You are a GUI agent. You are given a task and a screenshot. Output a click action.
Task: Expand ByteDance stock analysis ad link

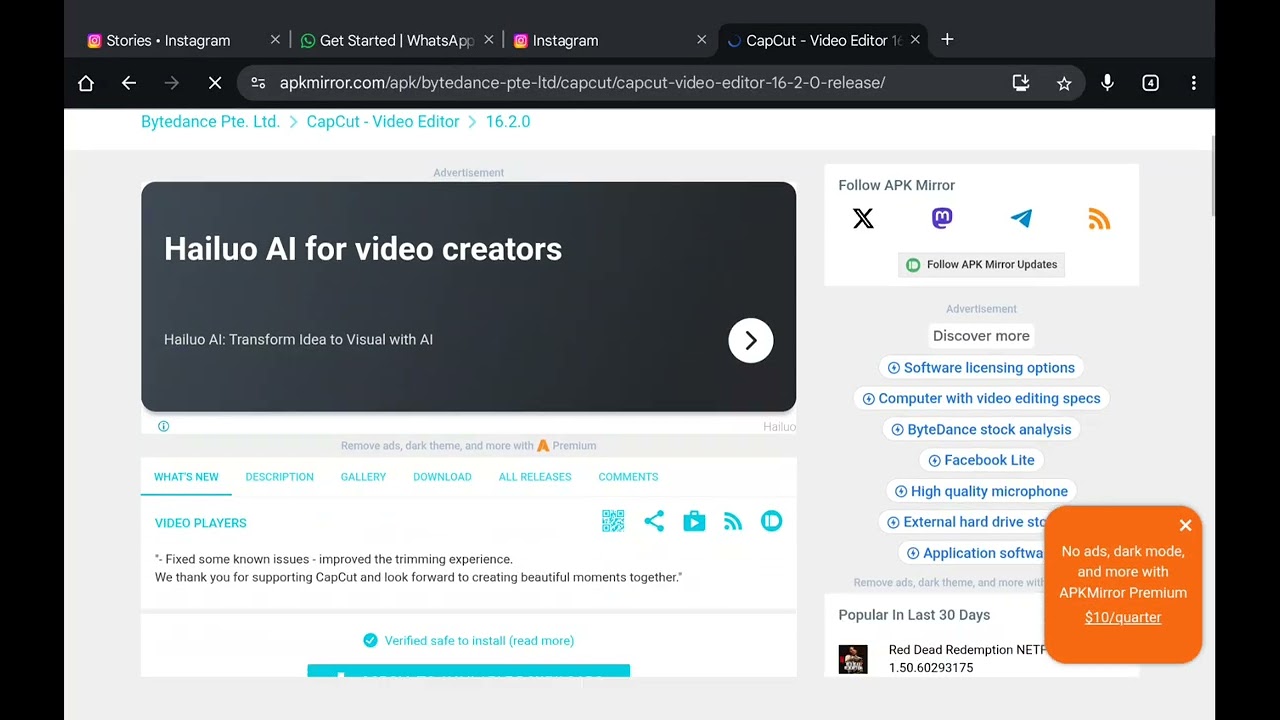click(x=981, y=429)
